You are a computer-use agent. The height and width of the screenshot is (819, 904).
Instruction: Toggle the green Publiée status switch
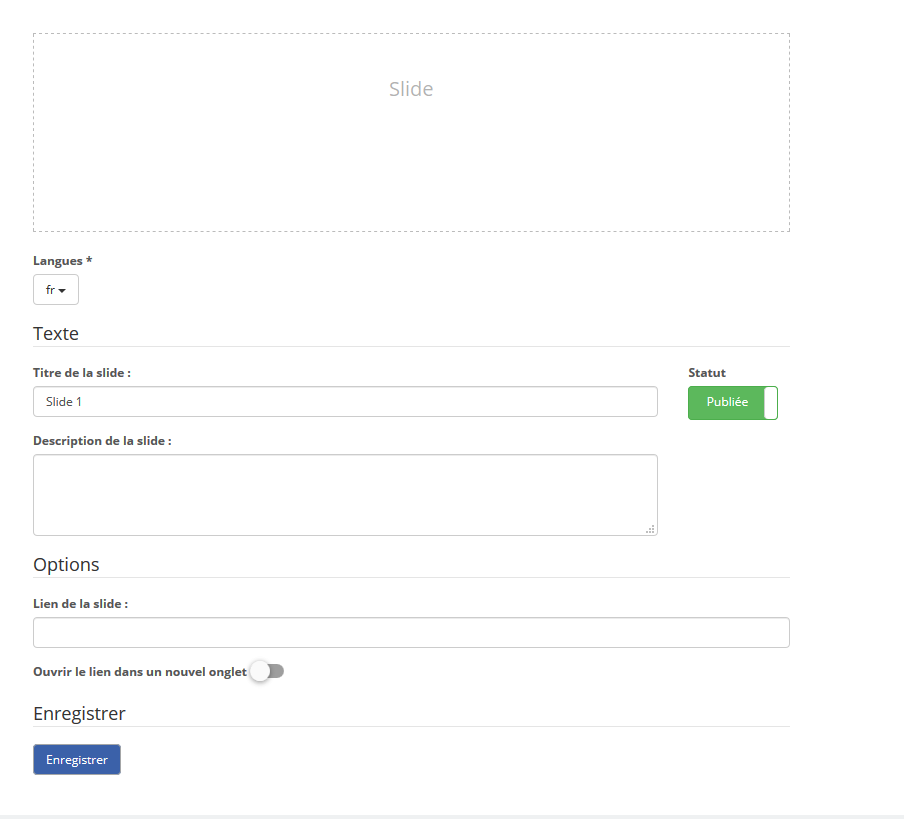point(733,403)
